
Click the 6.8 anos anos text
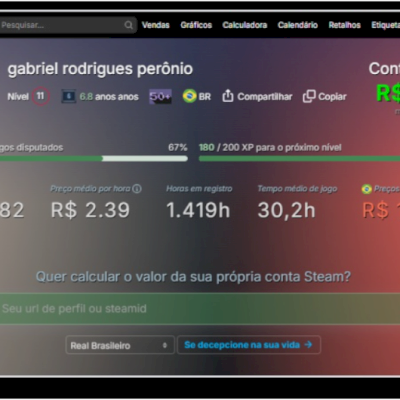[109, 97]
